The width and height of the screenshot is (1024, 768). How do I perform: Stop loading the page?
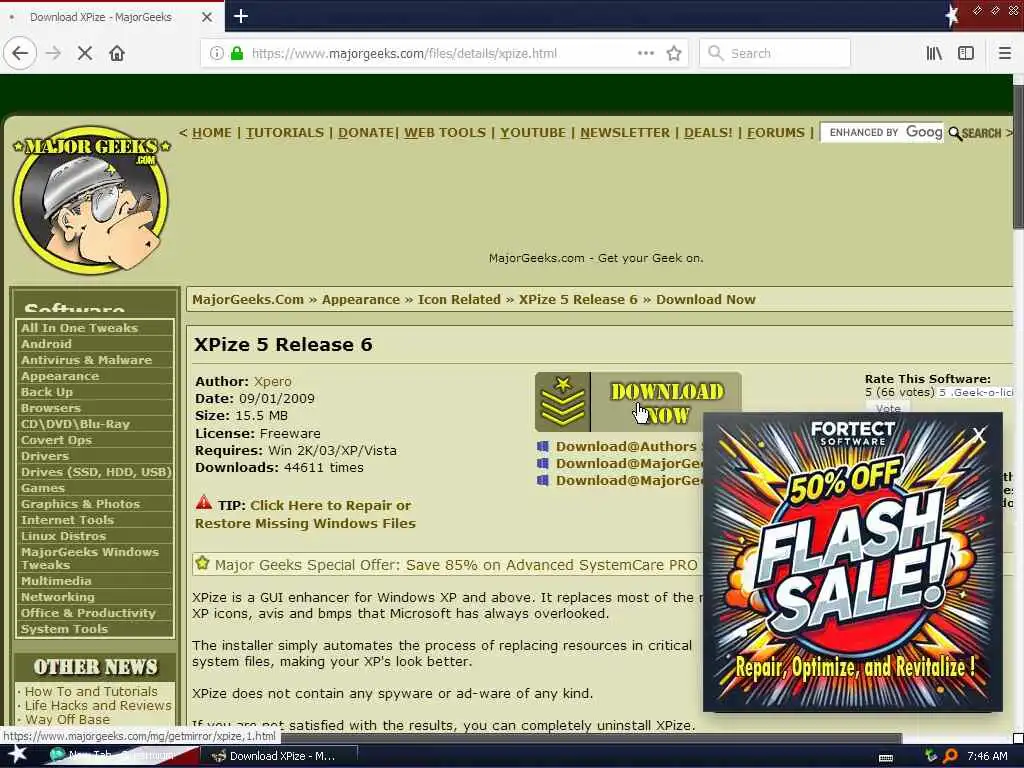pos(85,53)
